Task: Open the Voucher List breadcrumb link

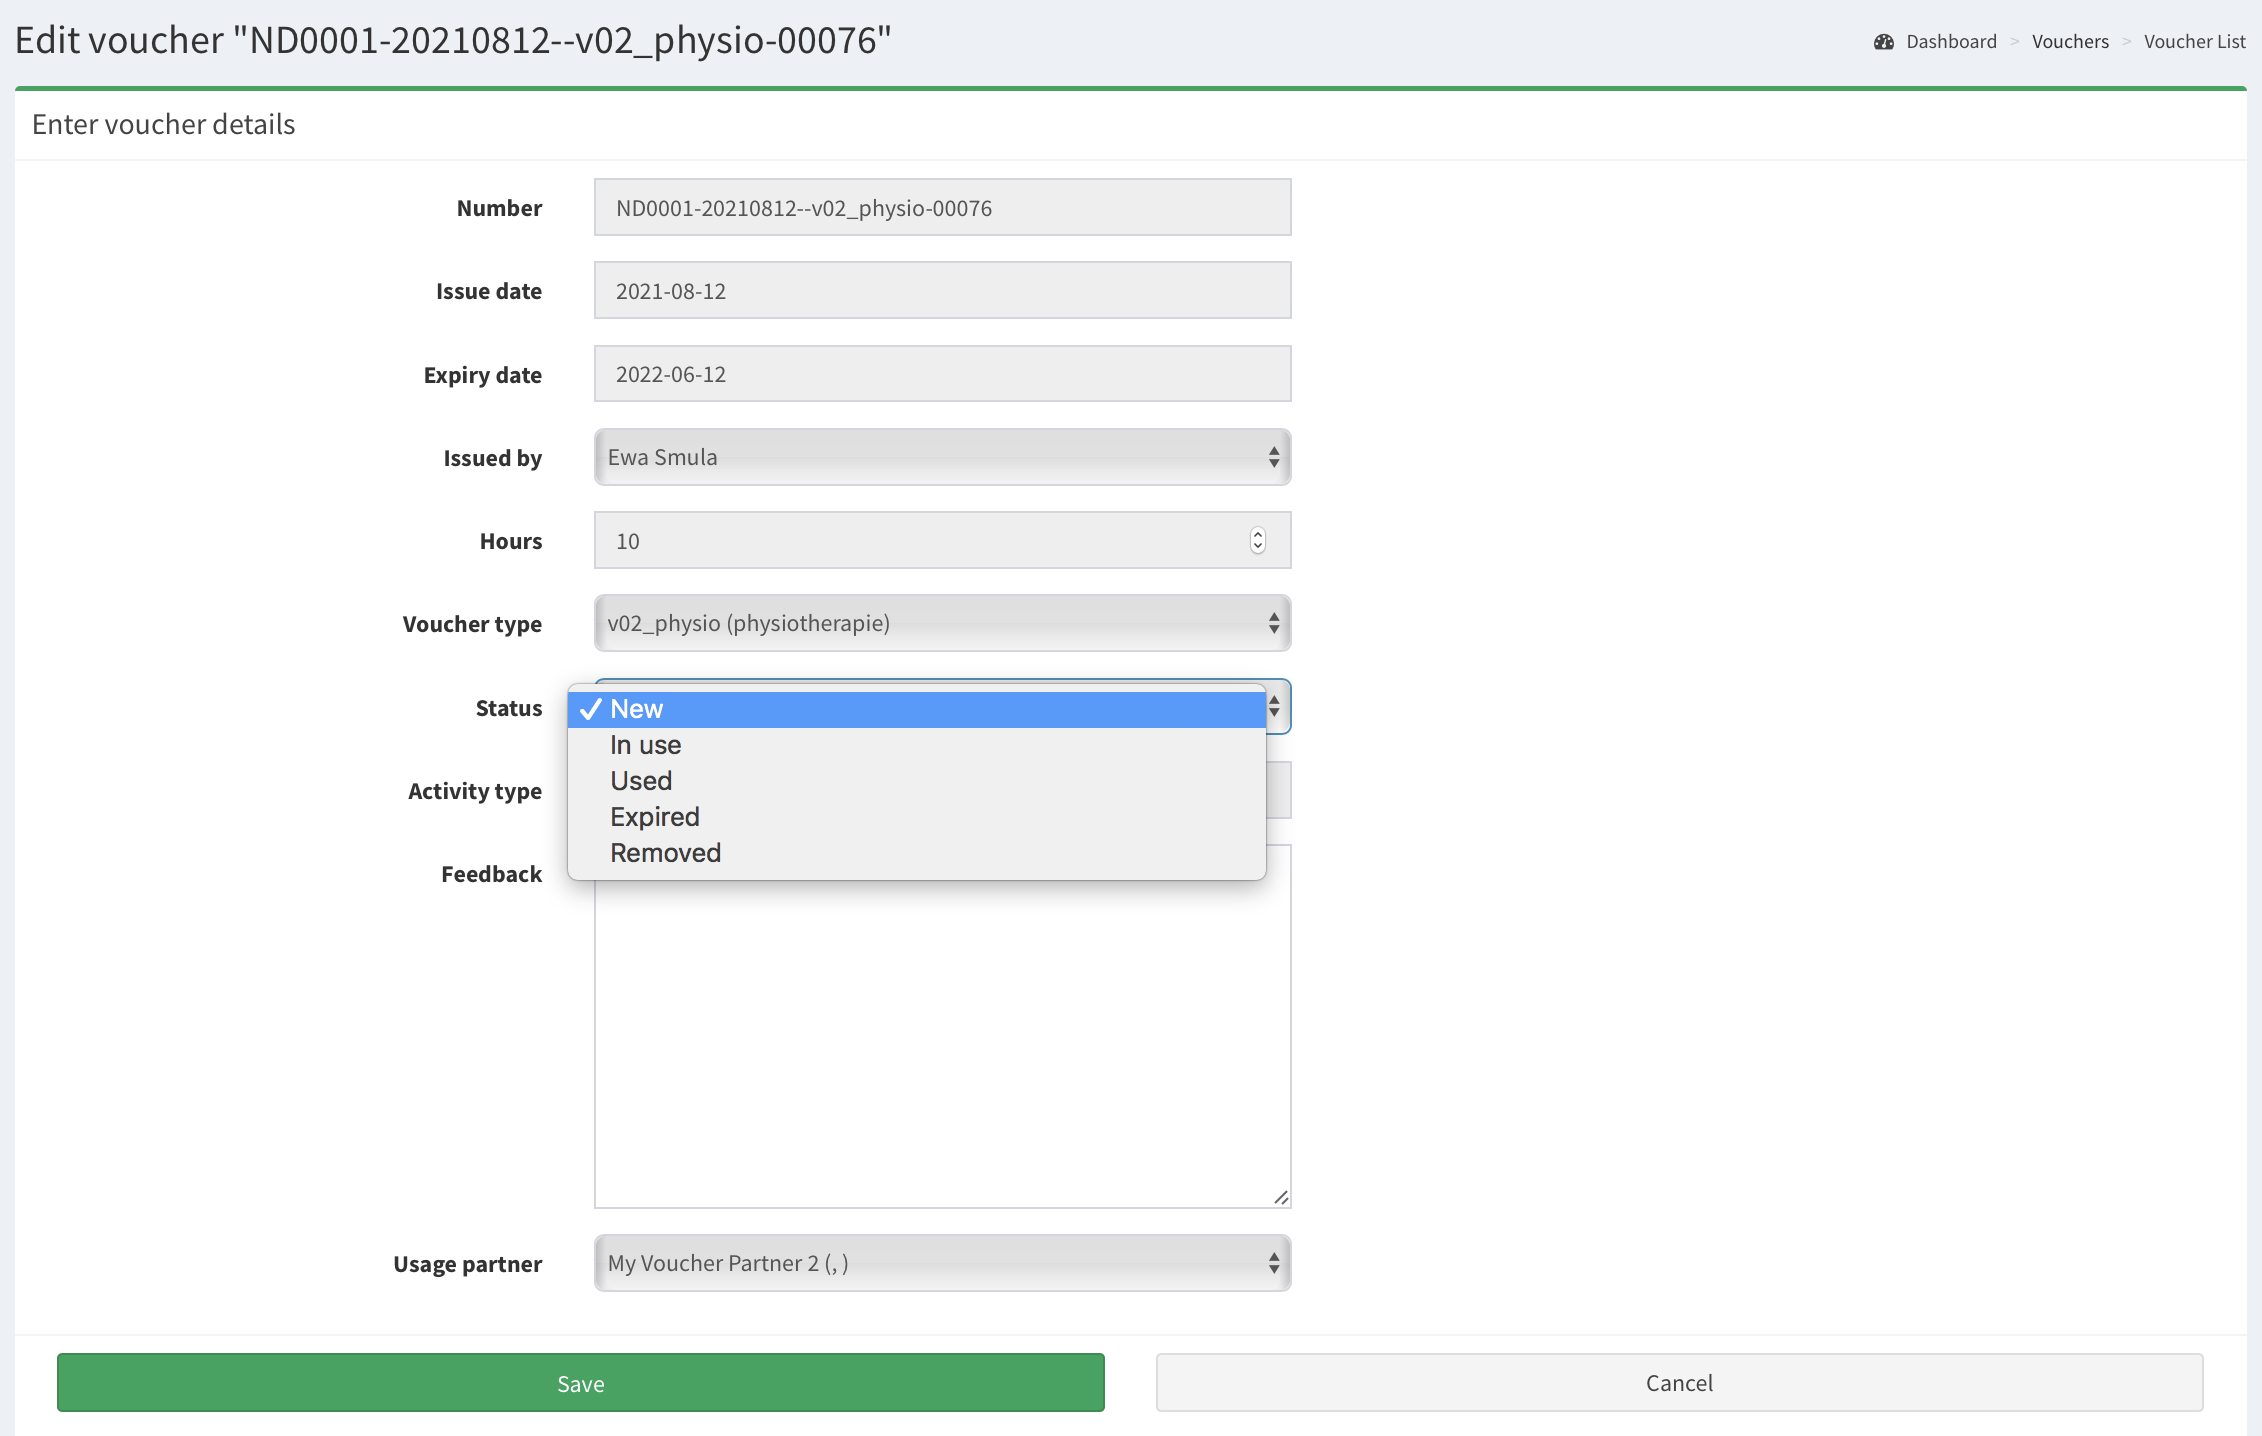Action: [2194, 42]
